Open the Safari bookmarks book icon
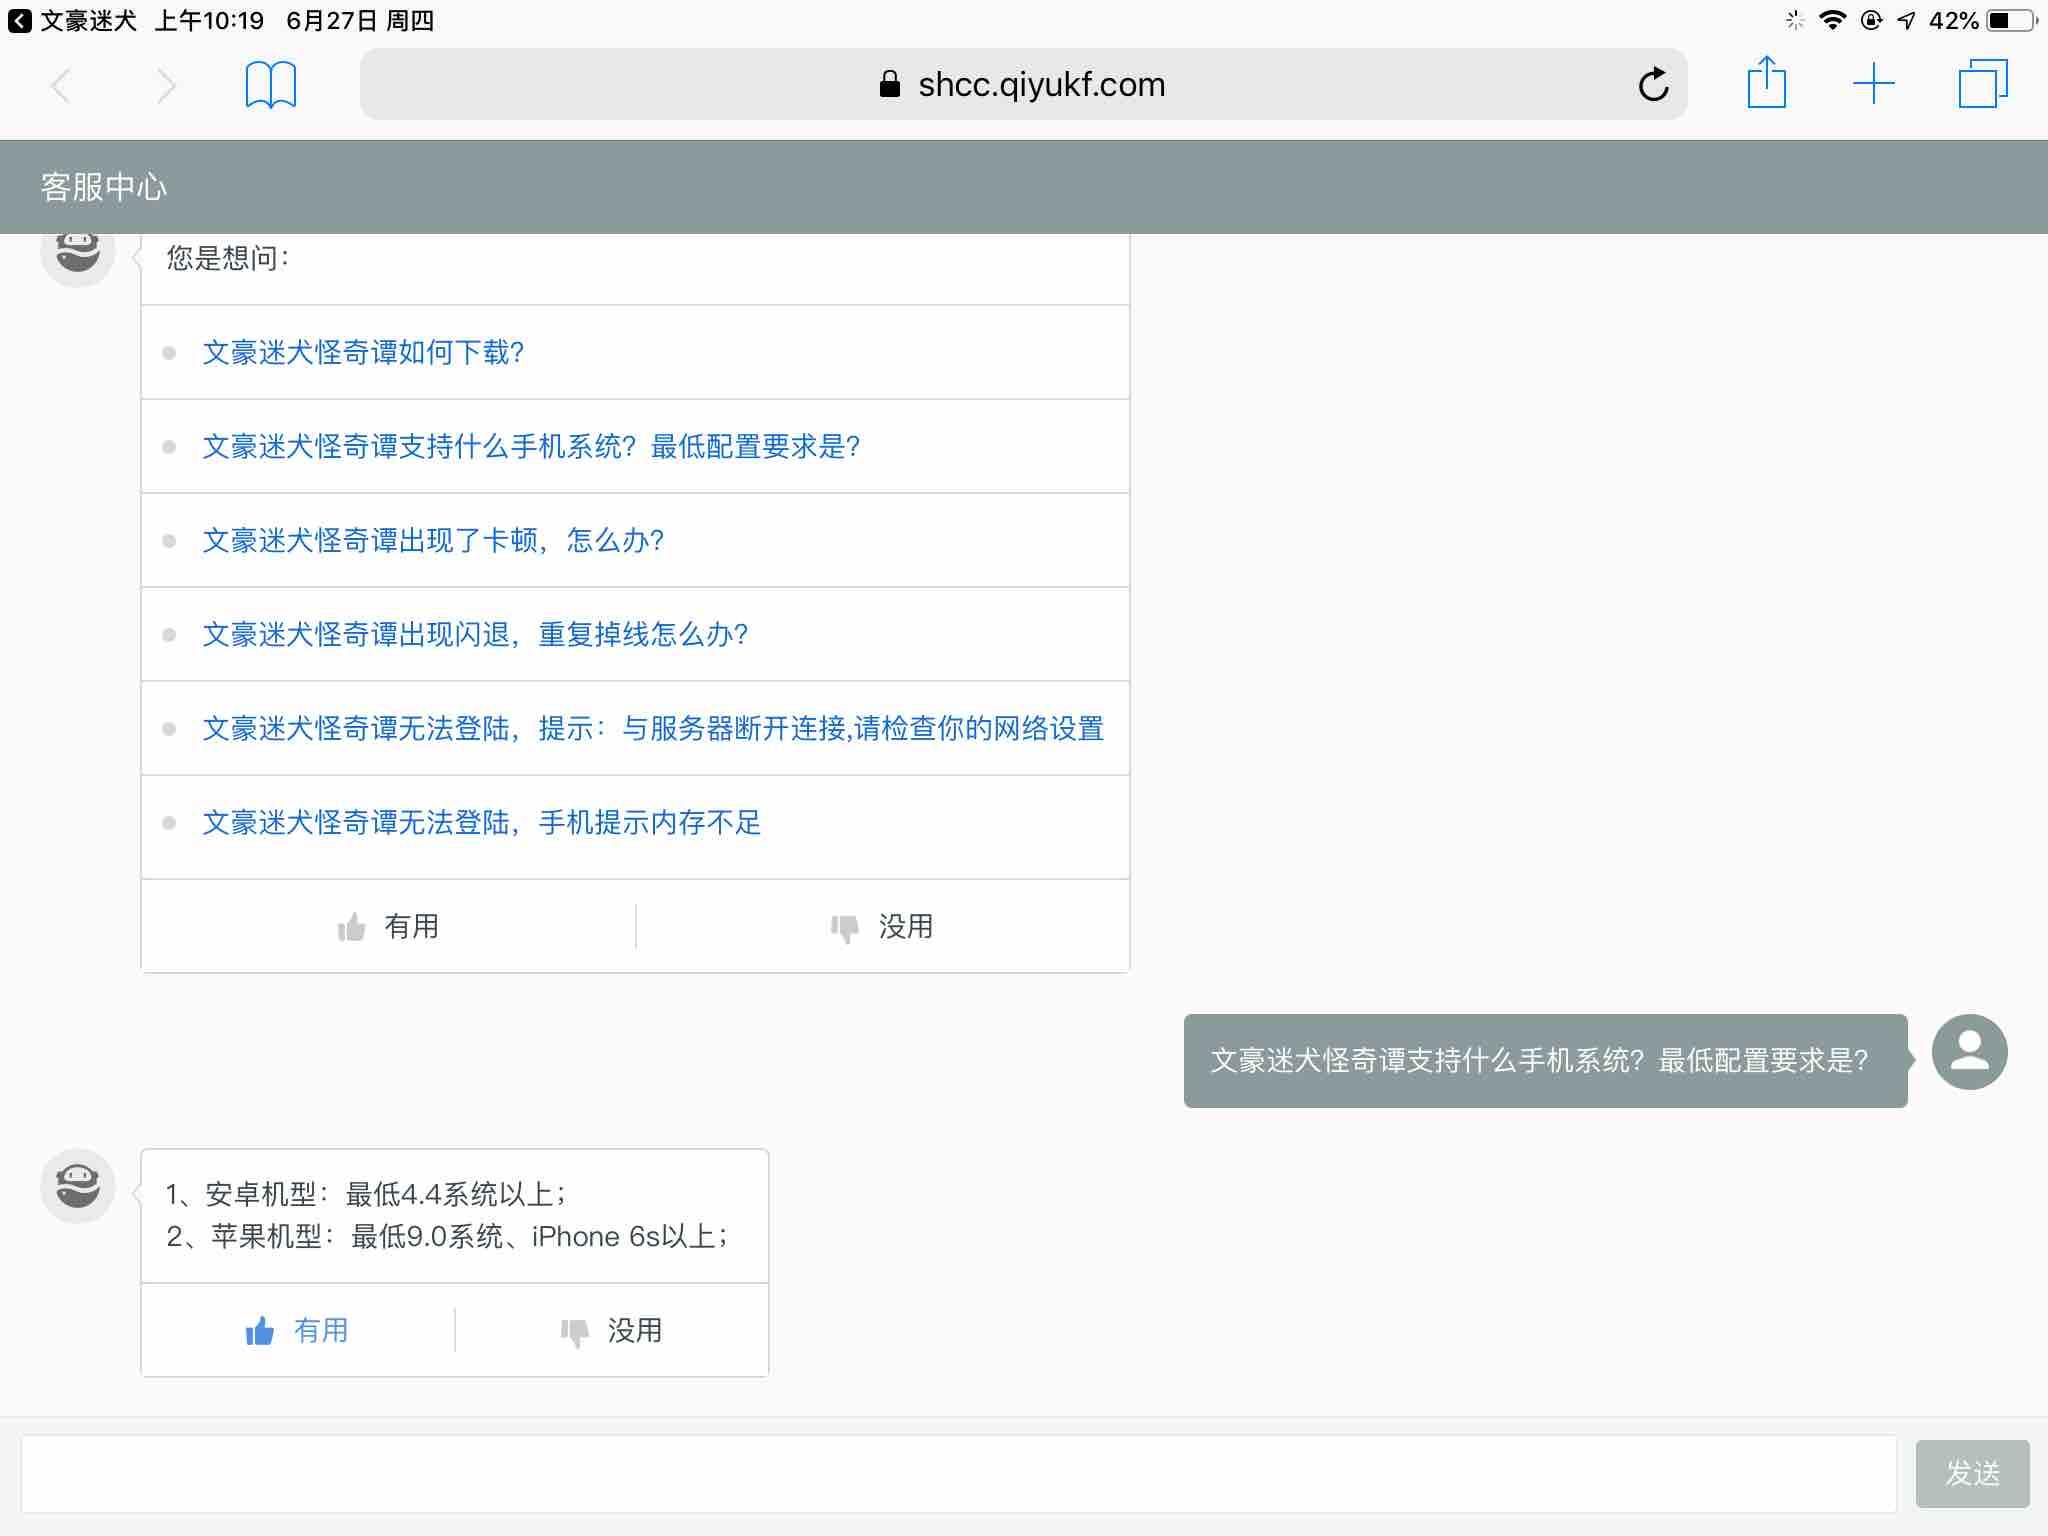Viewport: 2048px width, 1536px height. tap(271, 85)
